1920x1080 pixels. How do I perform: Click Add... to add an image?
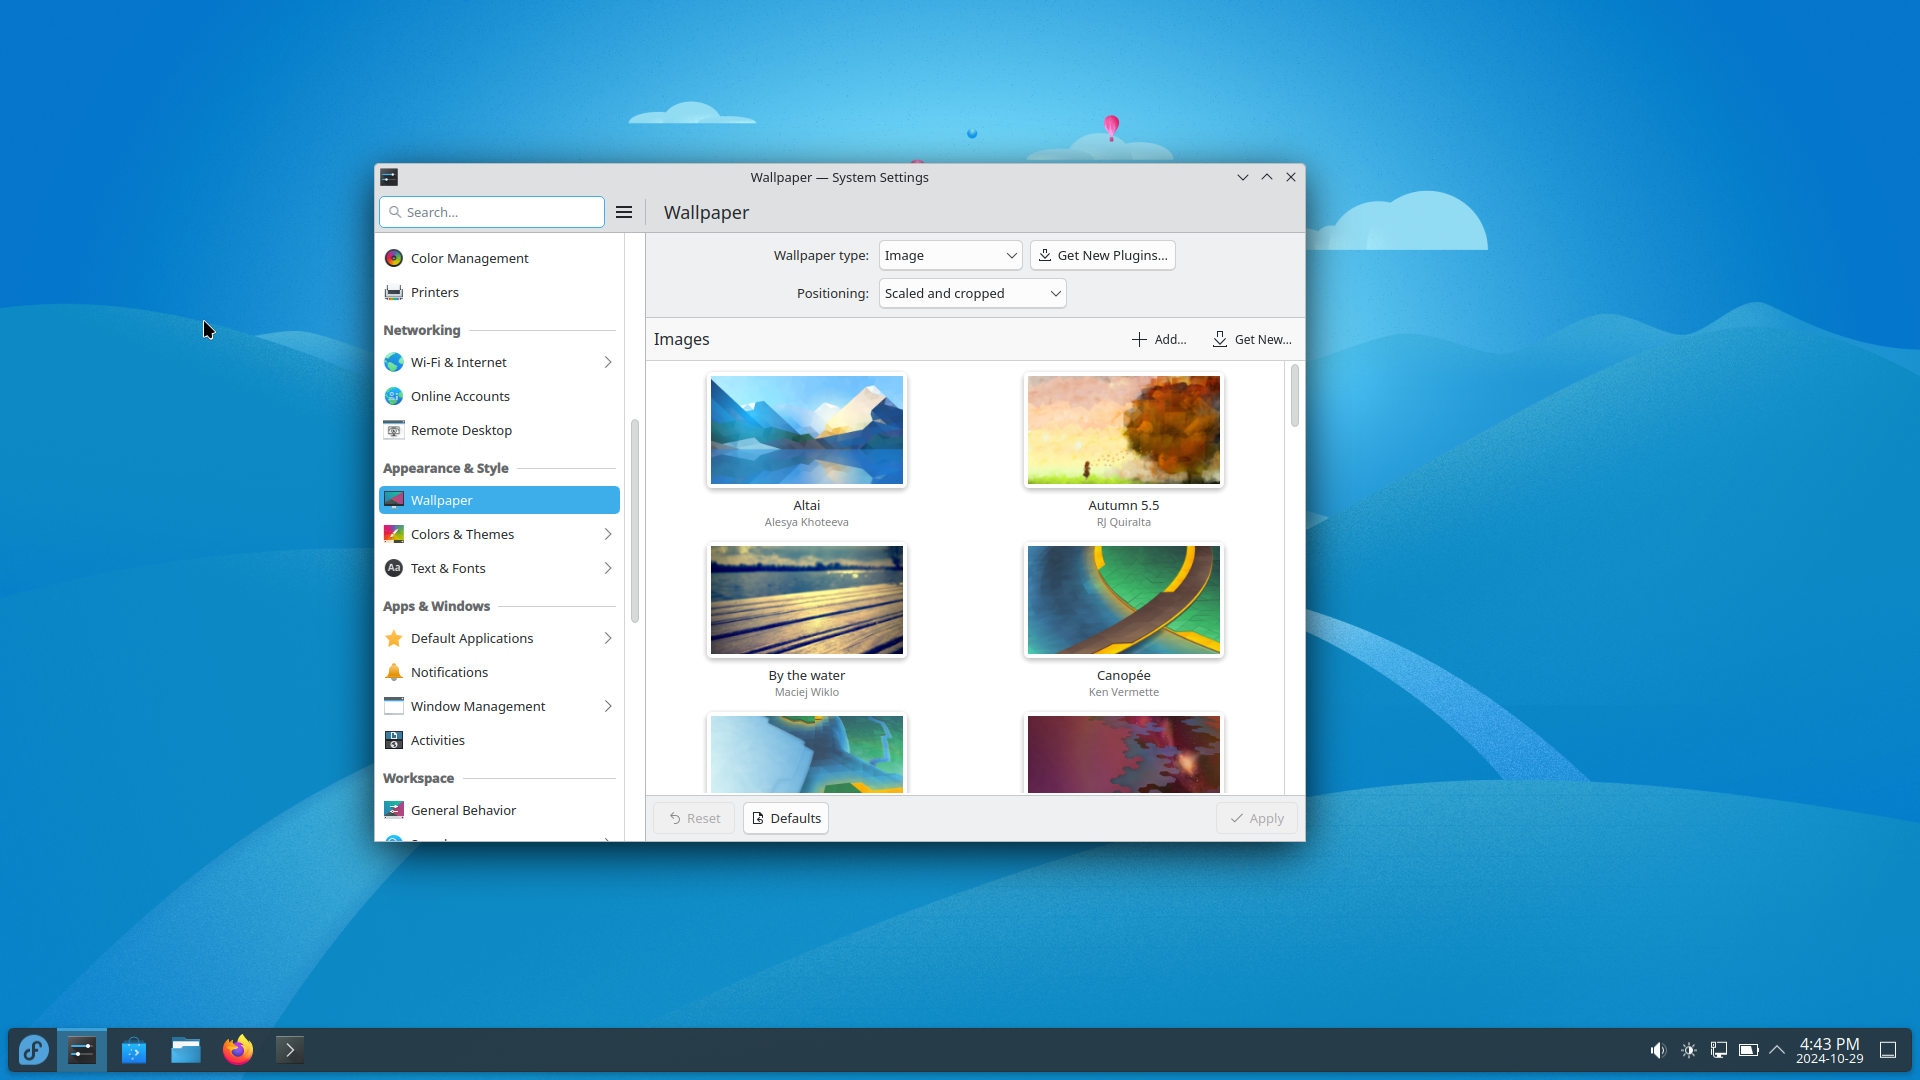tap(1159, 339)
